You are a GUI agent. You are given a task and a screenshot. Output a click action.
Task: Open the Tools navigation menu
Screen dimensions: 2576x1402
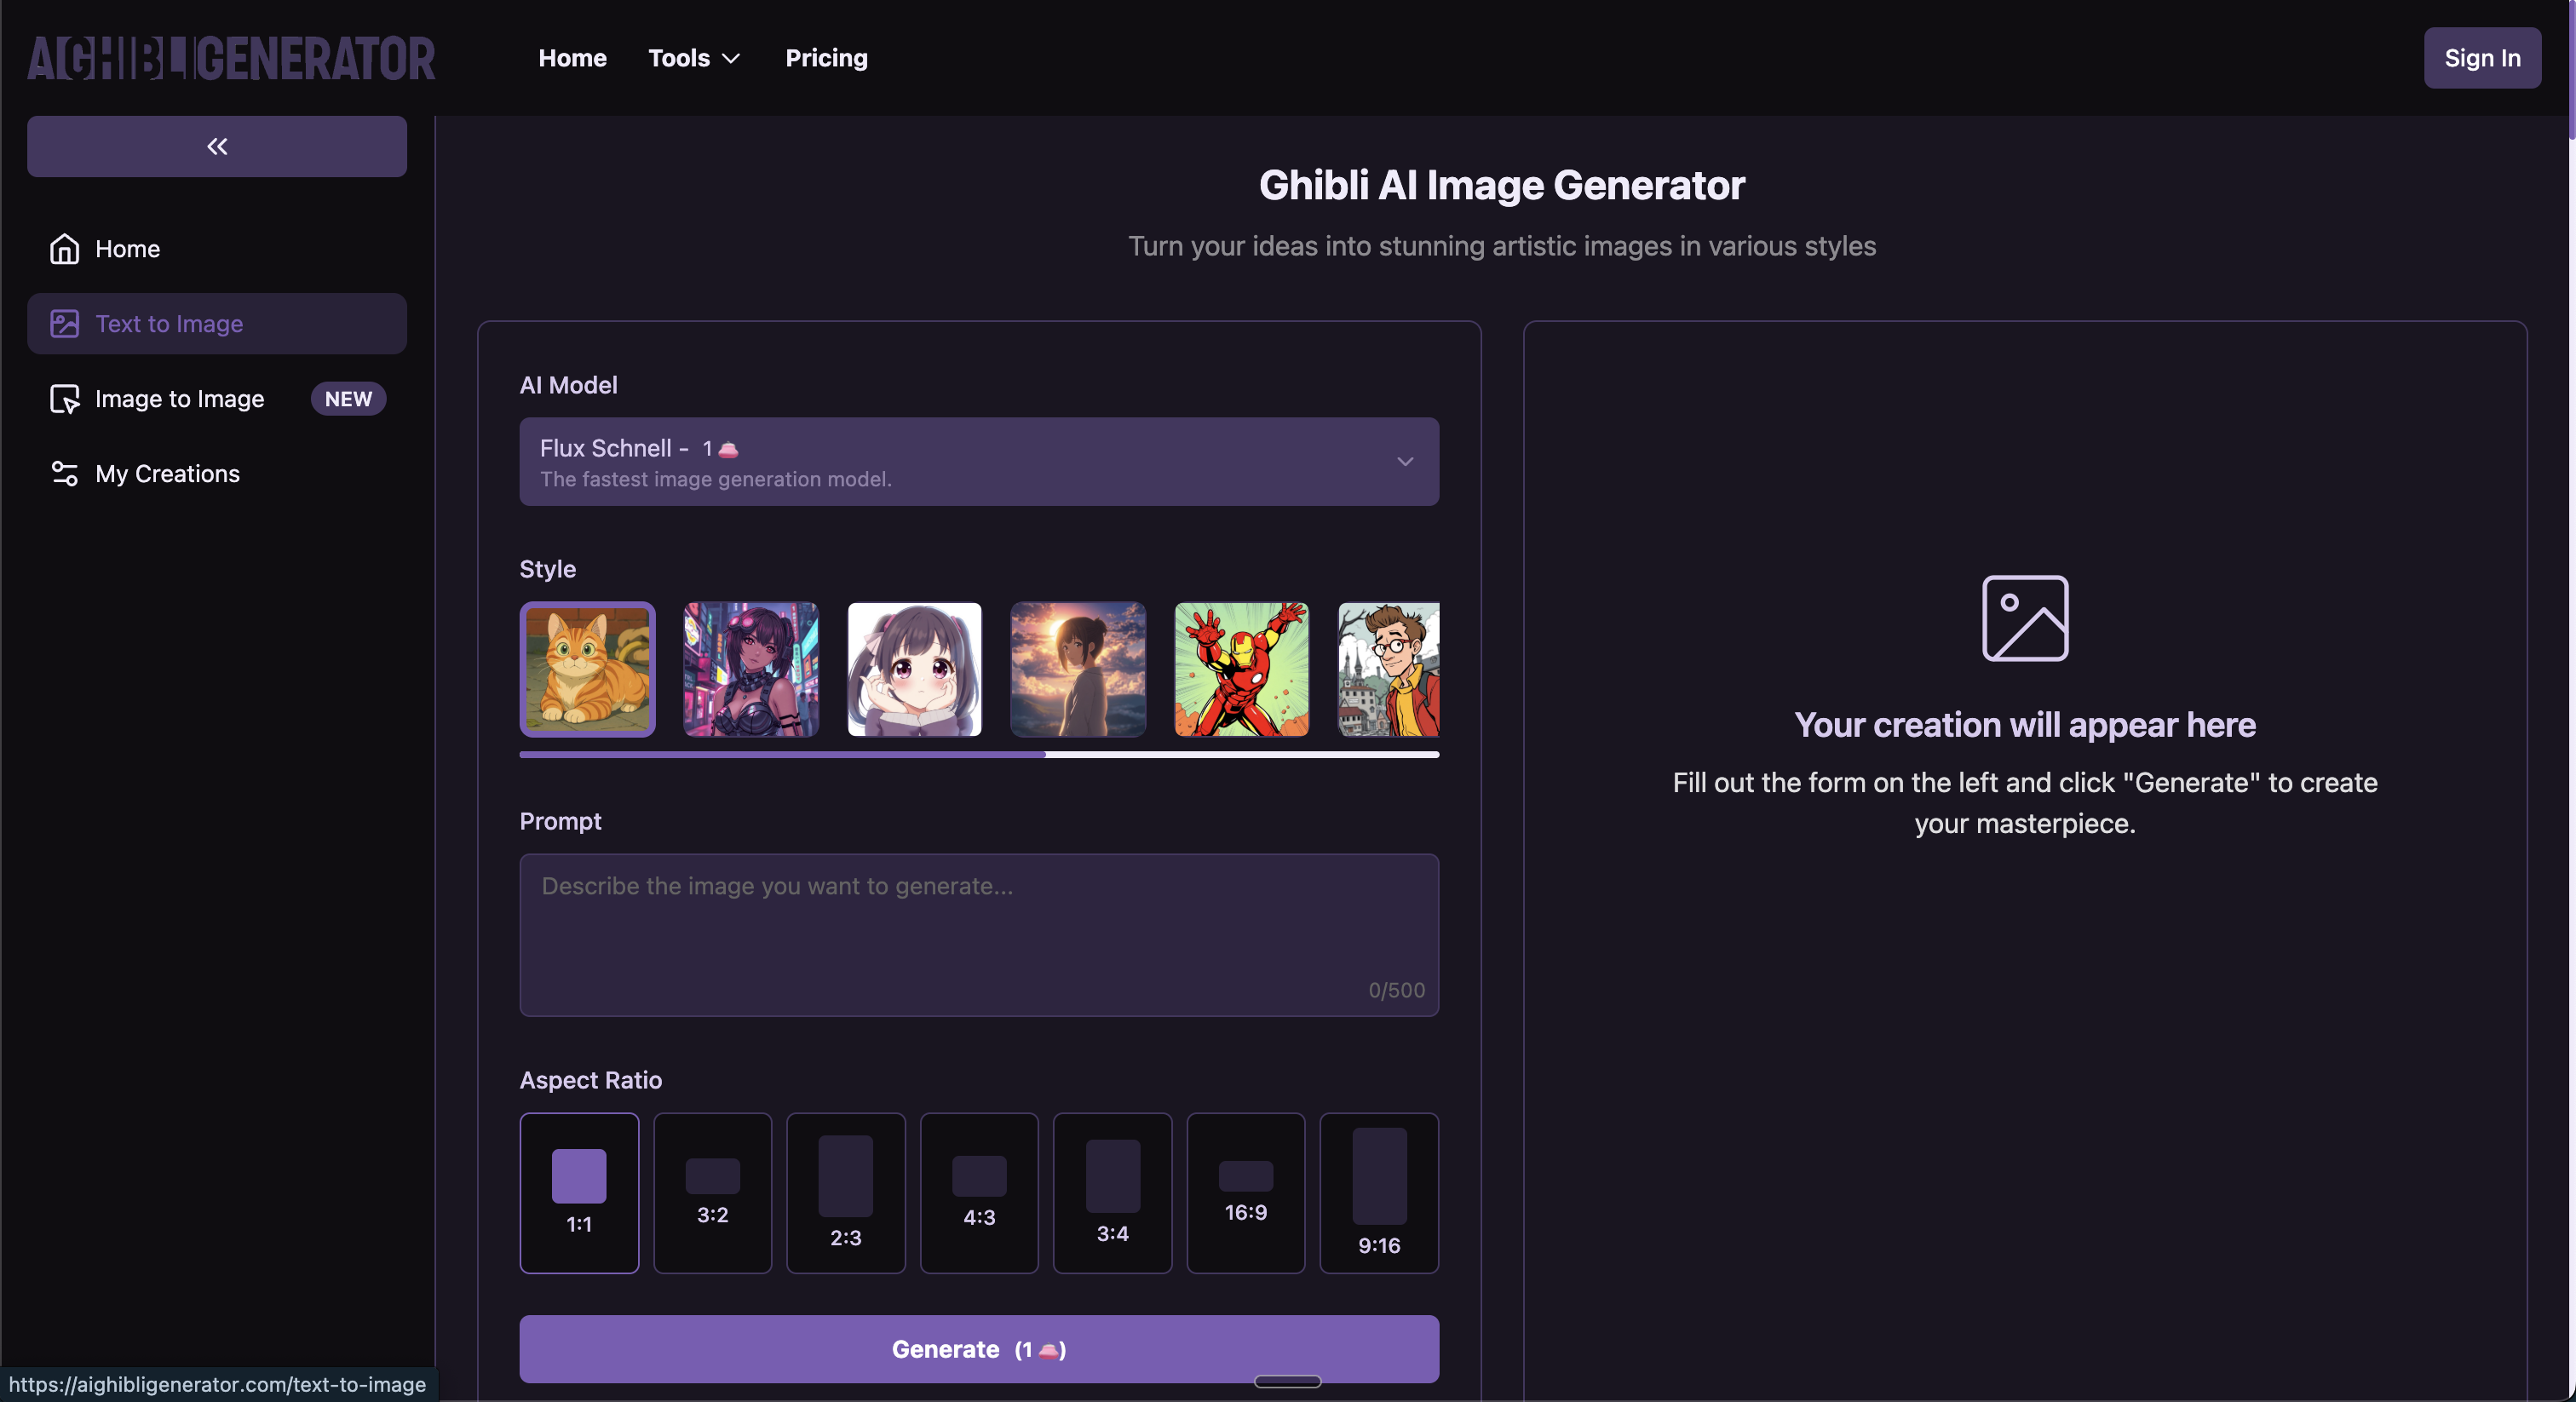tap(680, 58)
